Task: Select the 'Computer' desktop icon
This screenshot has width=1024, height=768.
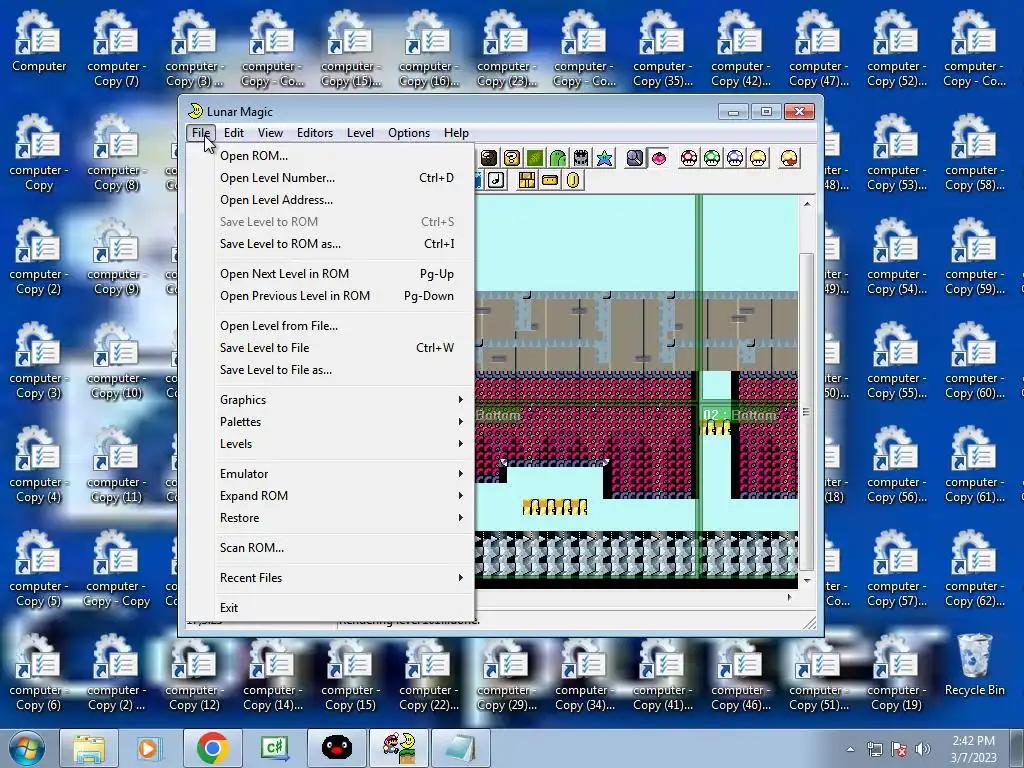Action: point(39,41)
